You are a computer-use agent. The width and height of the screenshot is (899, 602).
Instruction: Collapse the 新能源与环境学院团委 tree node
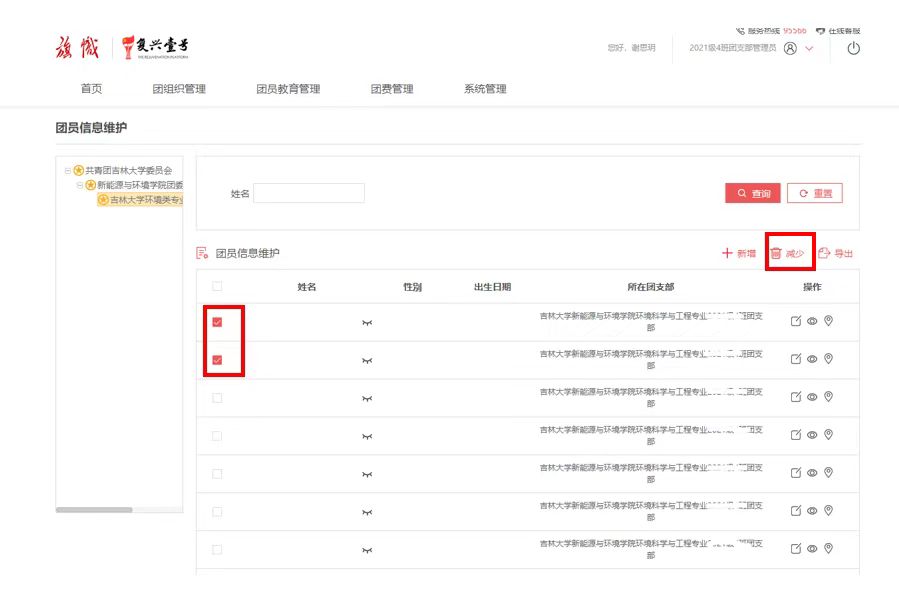pyautogui.click(x=80, y=185)
